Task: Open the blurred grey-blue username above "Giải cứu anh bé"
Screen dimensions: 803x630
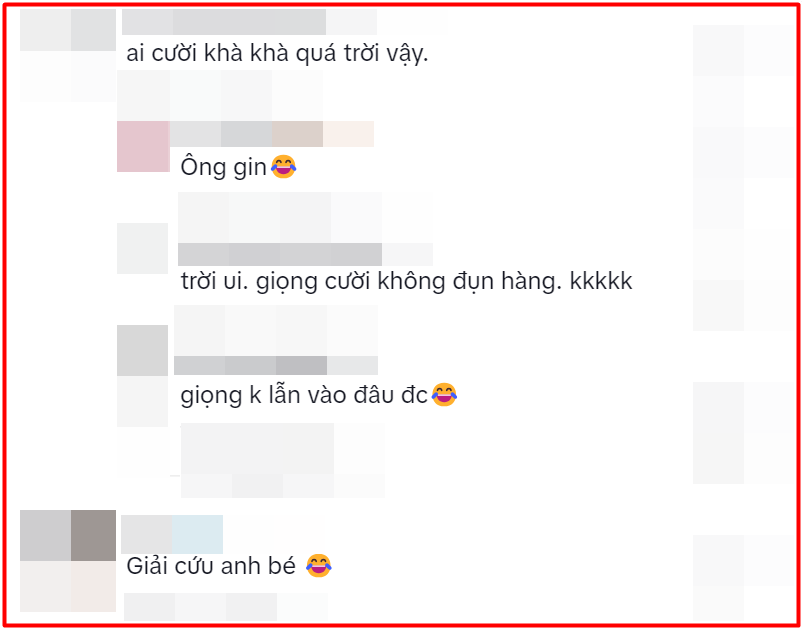Action: pos(172,534)
